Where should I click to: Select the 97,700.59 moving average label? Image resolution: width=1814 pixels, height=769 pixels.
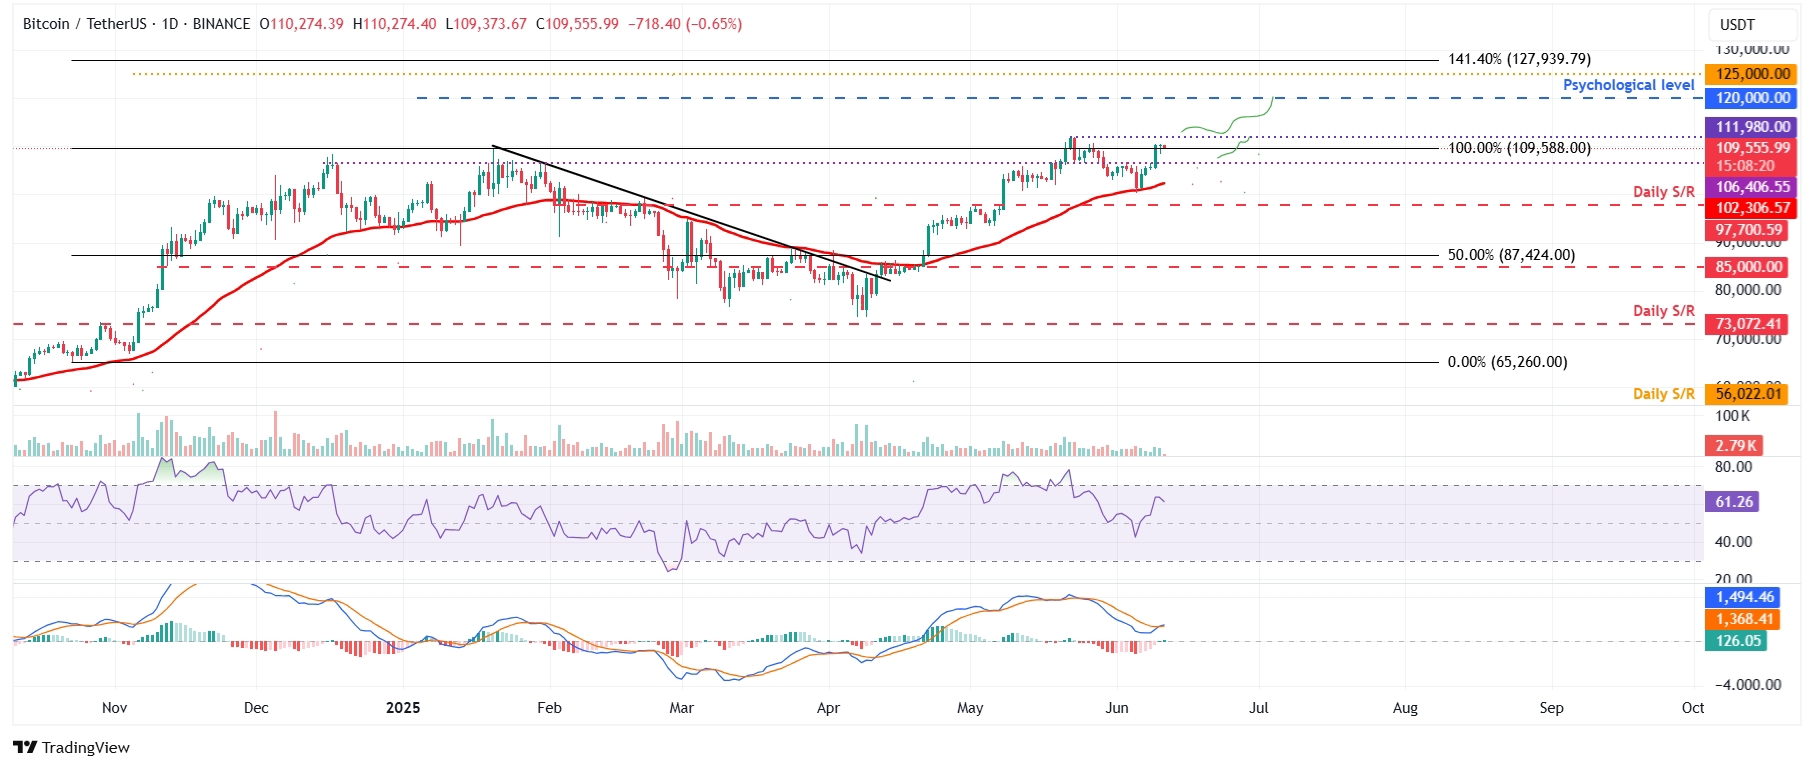(x=1748, y=230)
